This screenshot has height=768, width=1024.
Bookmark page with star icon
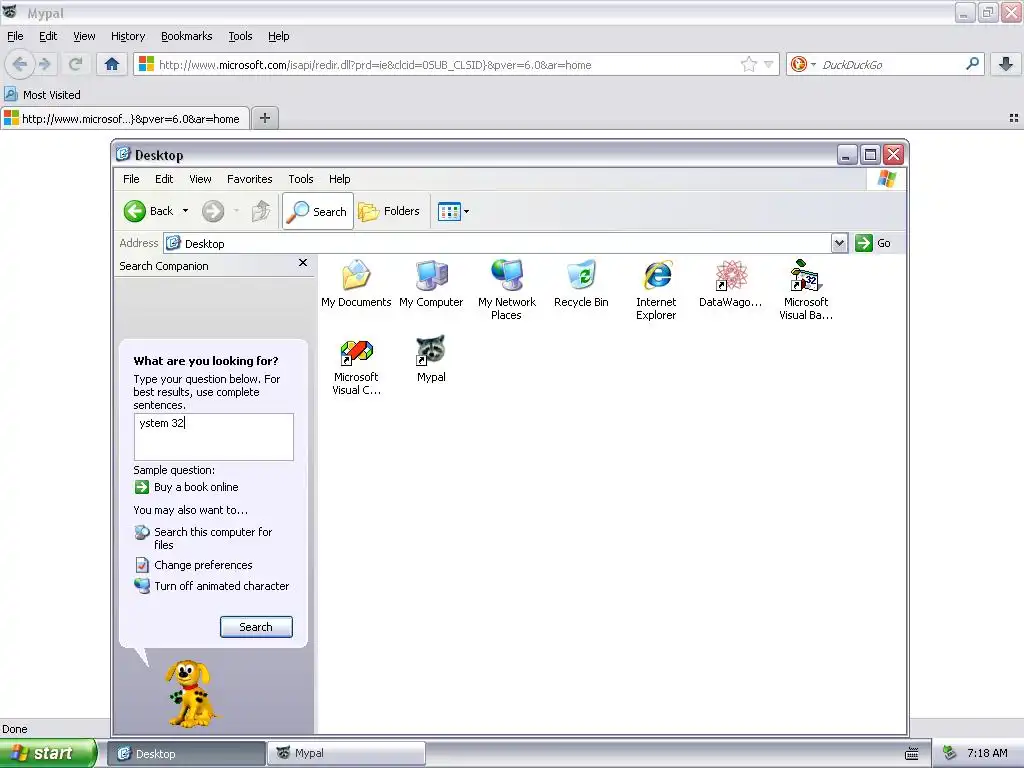coord(748,64)
